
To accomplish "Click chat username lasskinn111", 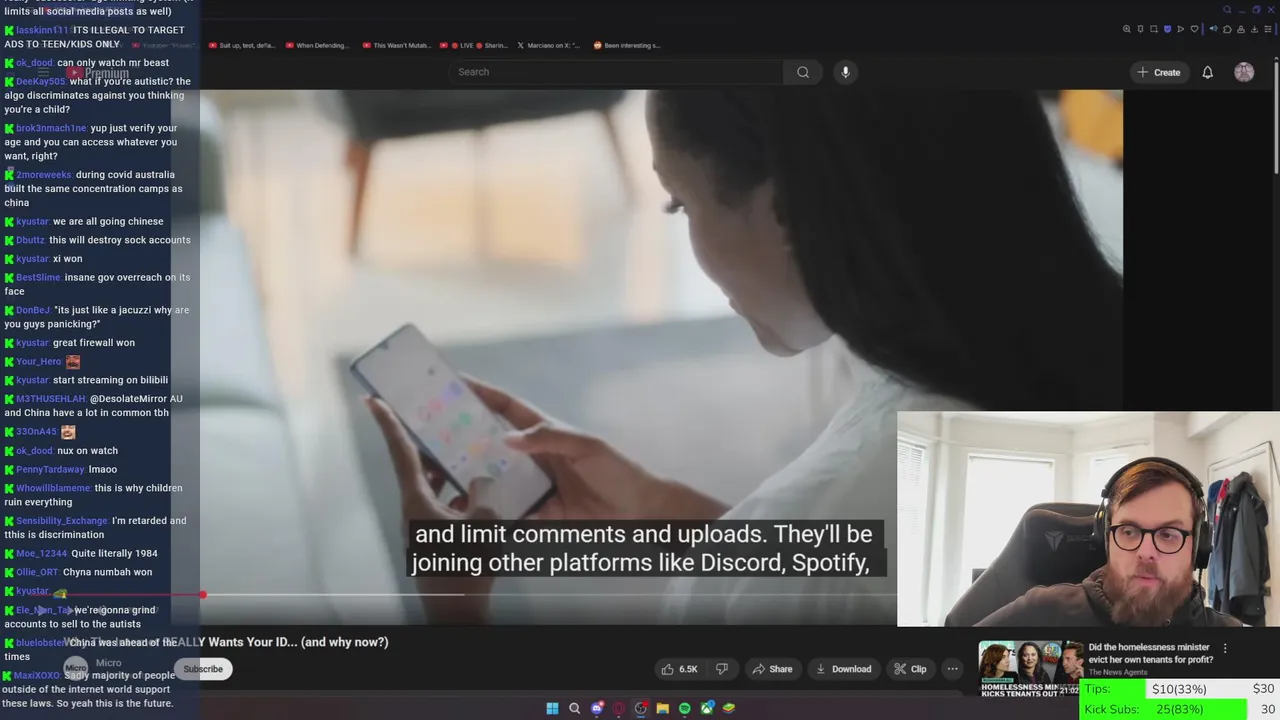I will [x=42, y=30].
